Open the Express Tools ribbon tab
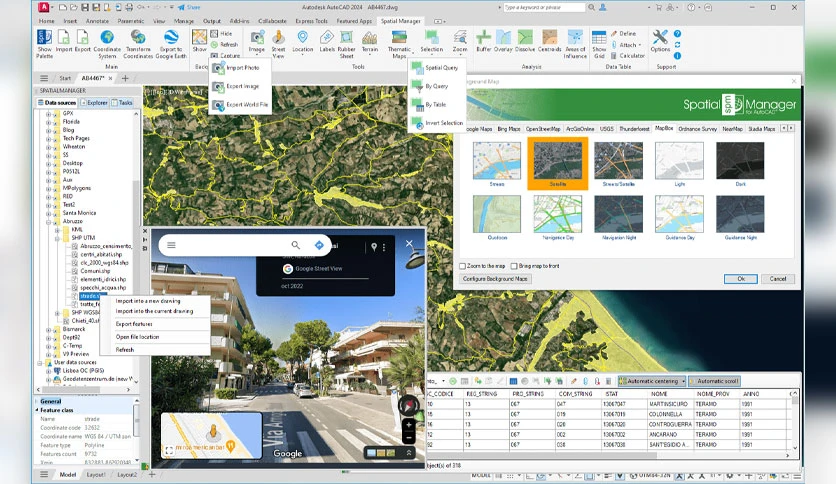836x484 pixels. [x=311, y=21]
